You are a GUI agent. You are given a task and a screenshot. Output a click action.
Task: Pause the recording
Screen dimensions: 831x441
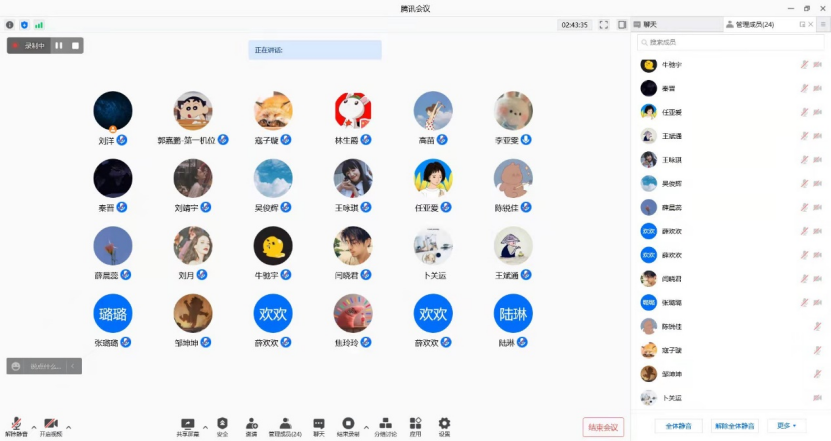(59, 45)
